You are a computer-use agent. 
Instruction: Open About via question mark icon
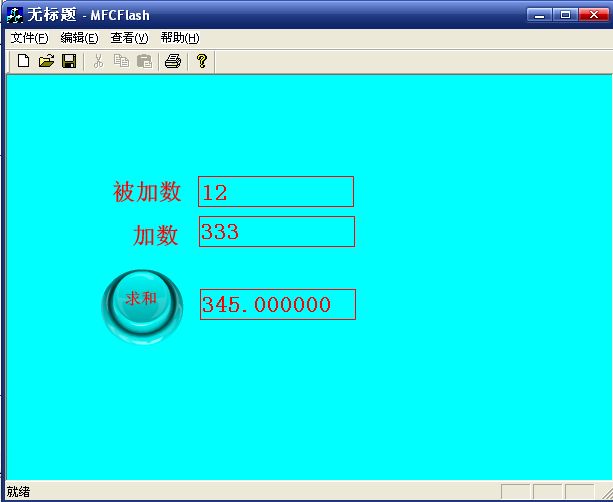pos(202,61)
